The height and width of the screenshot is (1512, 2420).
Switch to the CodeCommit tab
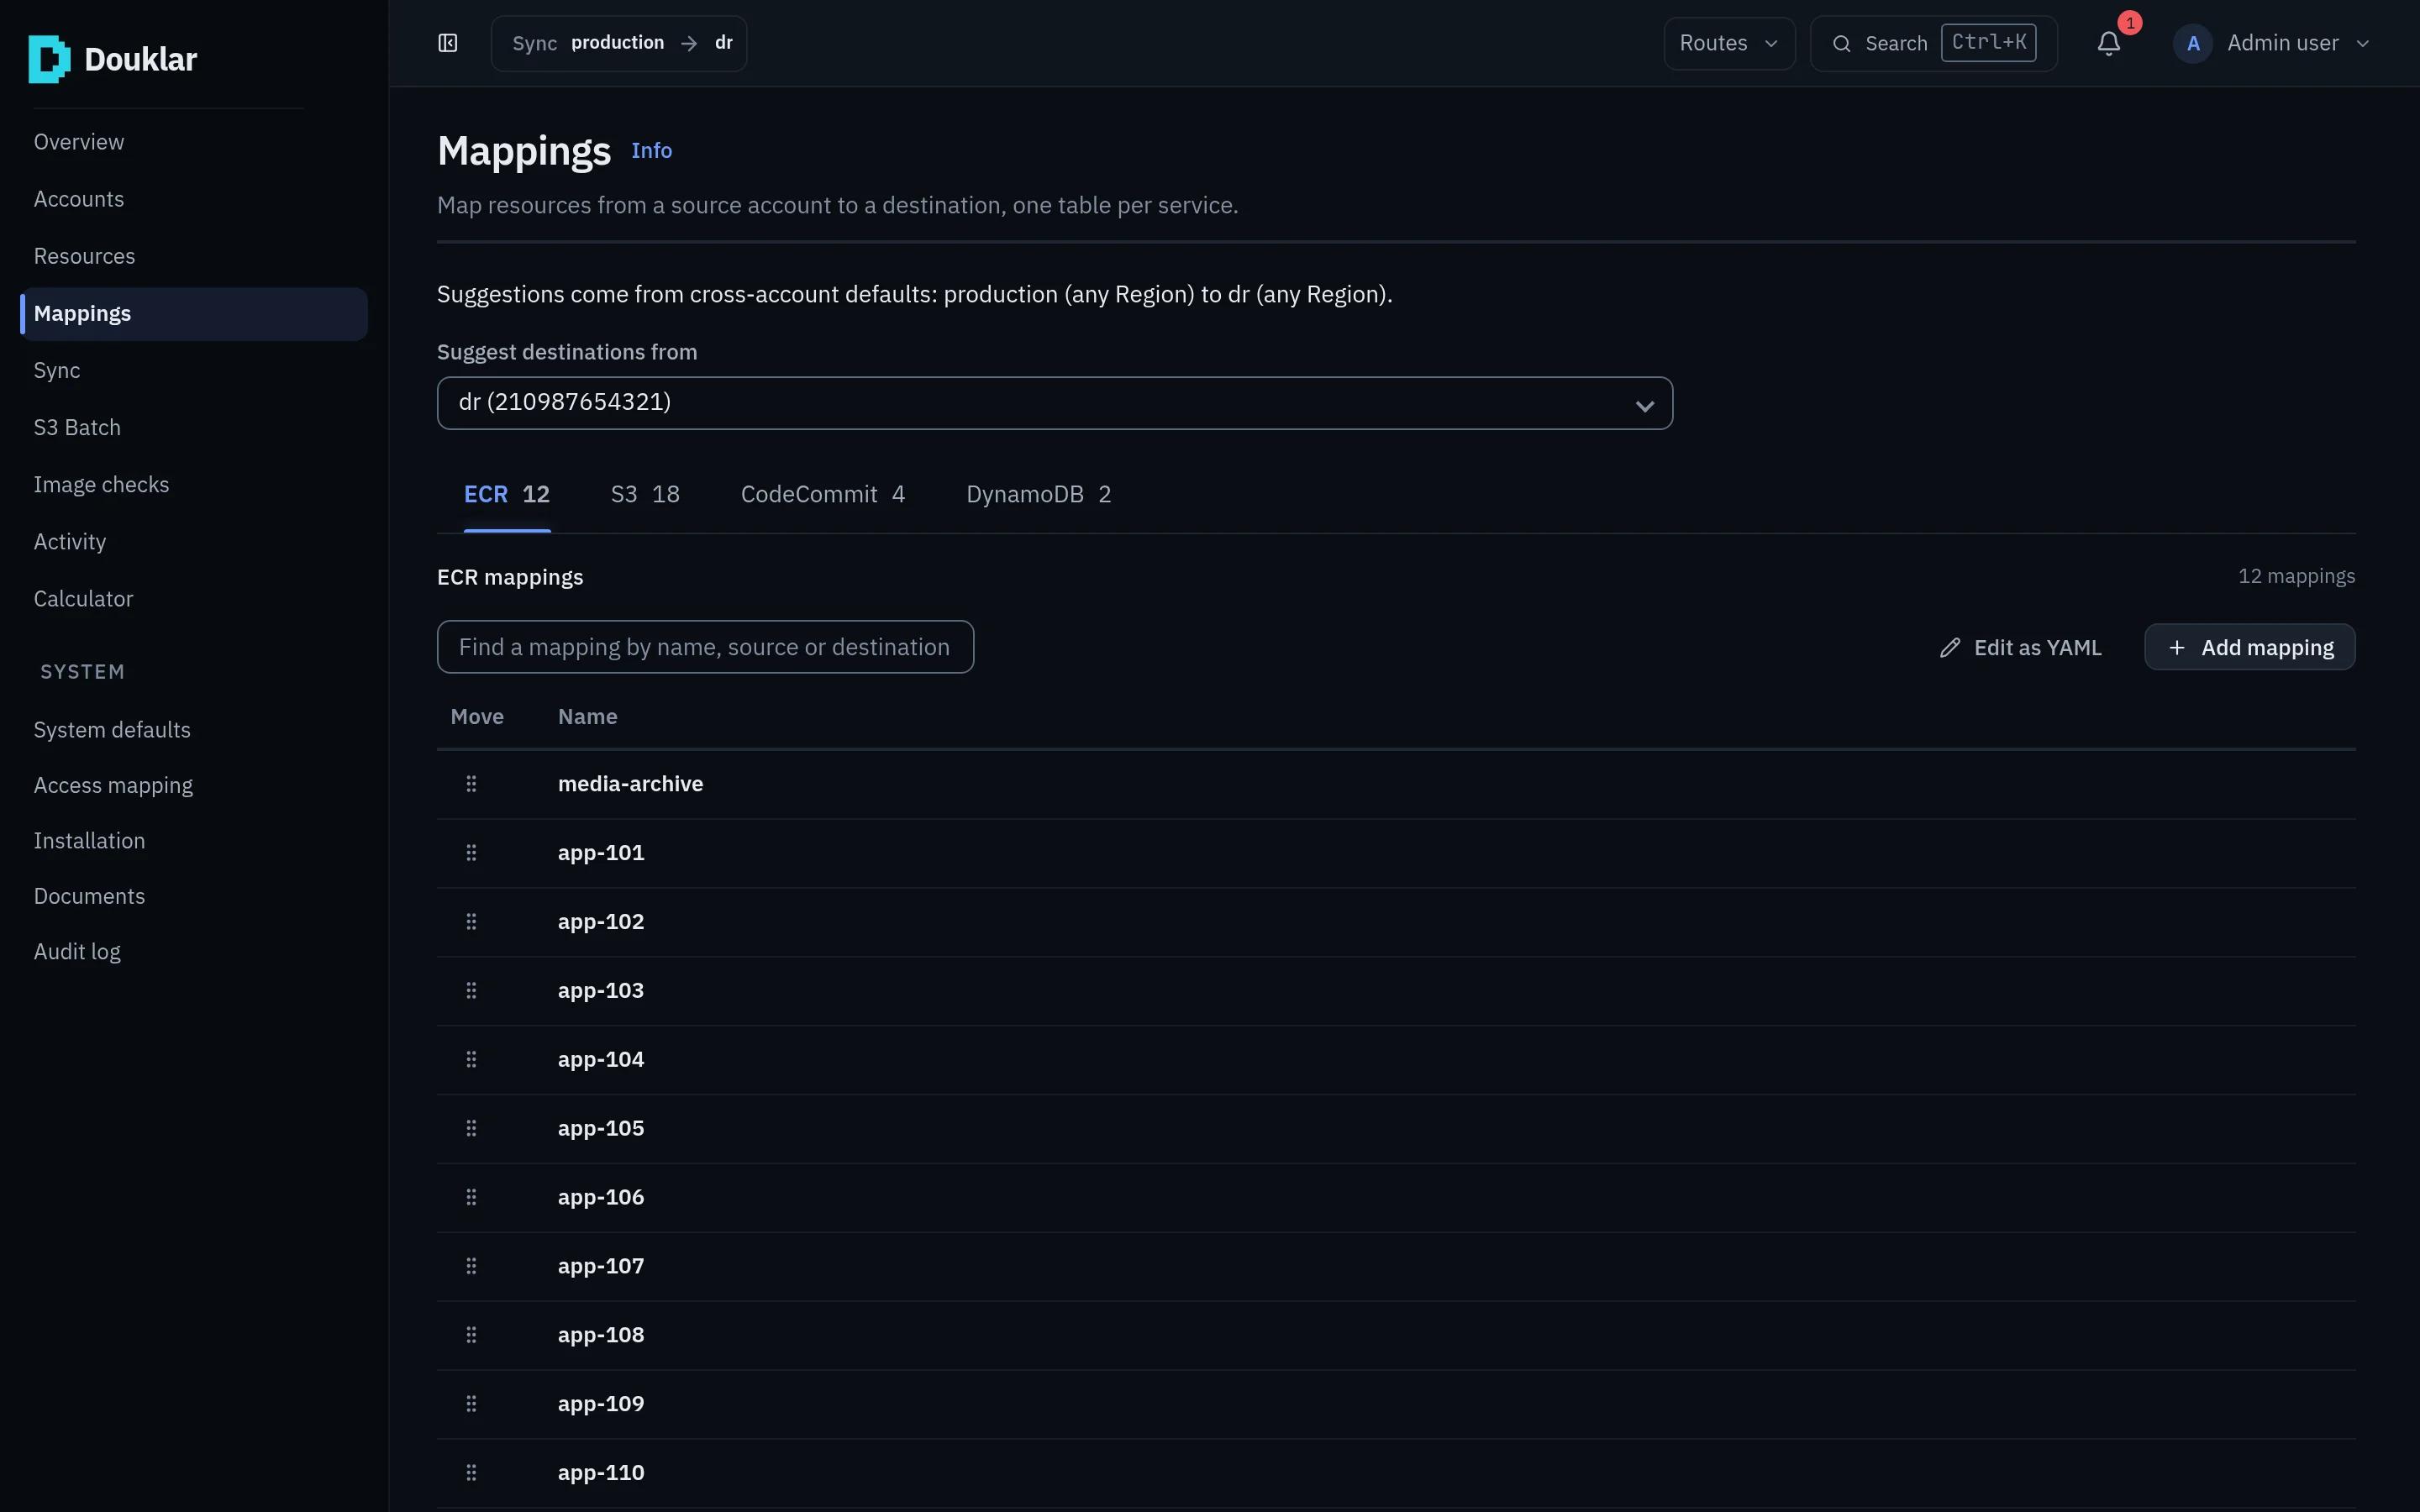[822, 495]
